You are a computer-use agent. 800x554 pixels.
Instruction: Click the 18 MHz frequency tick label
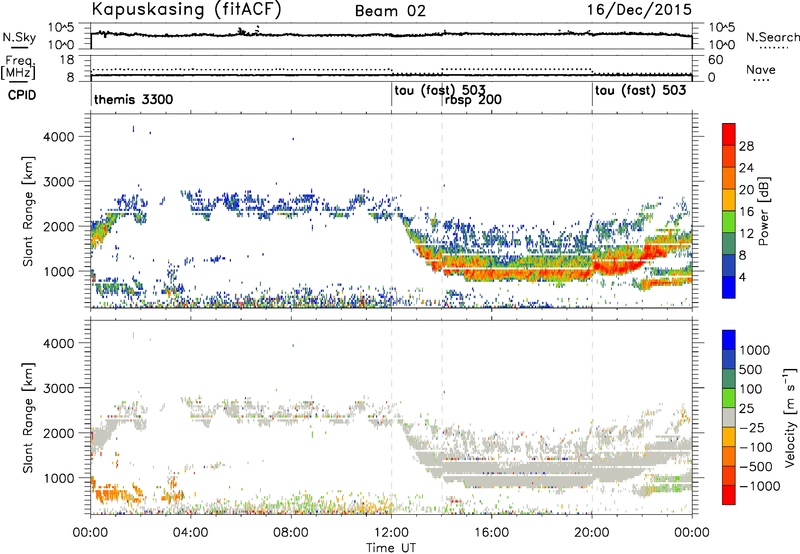point(67,60)
